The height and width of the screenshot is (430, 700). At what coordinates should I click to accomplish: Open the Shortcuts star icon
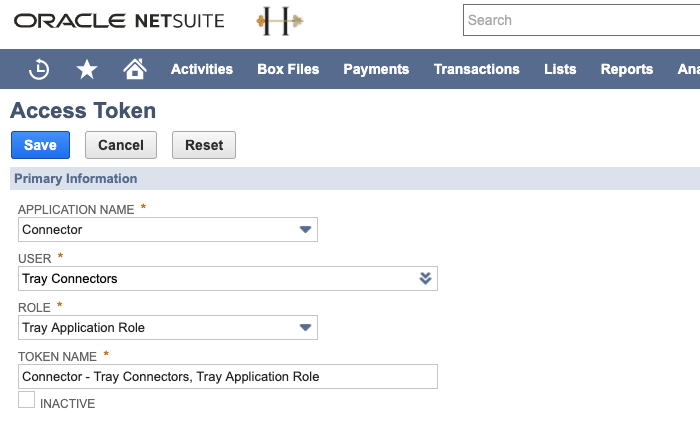87,69
